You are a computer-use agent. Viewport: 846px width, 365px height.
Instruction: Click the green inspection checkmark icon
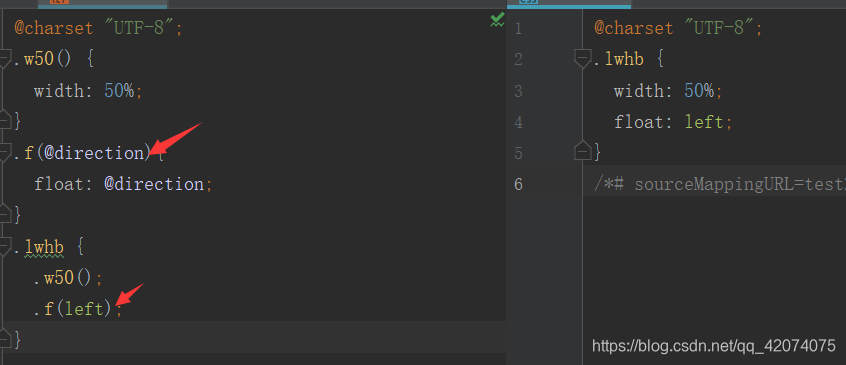[497, 21]
